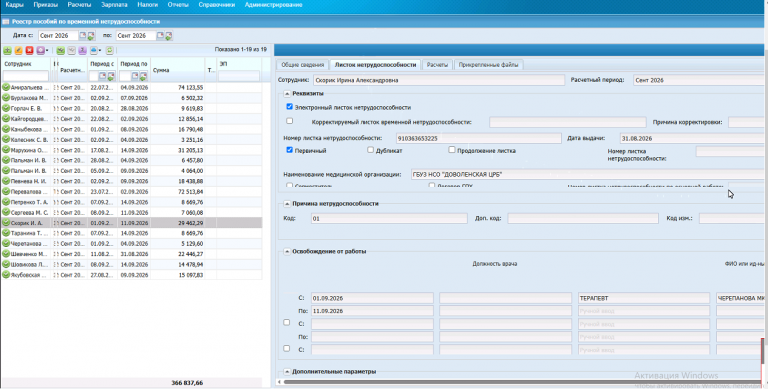The height and width of the screenshot is (389, 768).
Task: Click the green approve-check toolbar icon
Action: pyautogui.click(x=60, y=50)
